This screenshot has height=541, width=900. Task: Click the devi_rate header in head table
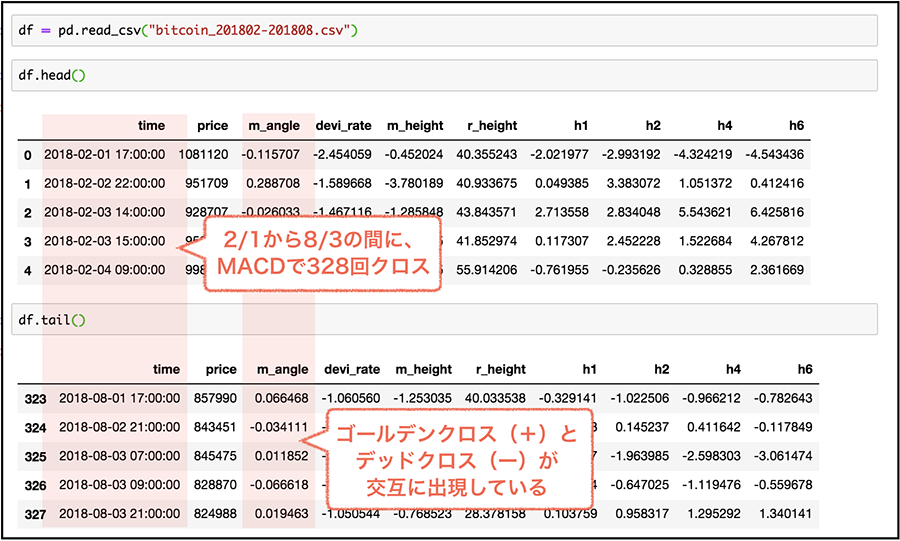pos(343,126)
